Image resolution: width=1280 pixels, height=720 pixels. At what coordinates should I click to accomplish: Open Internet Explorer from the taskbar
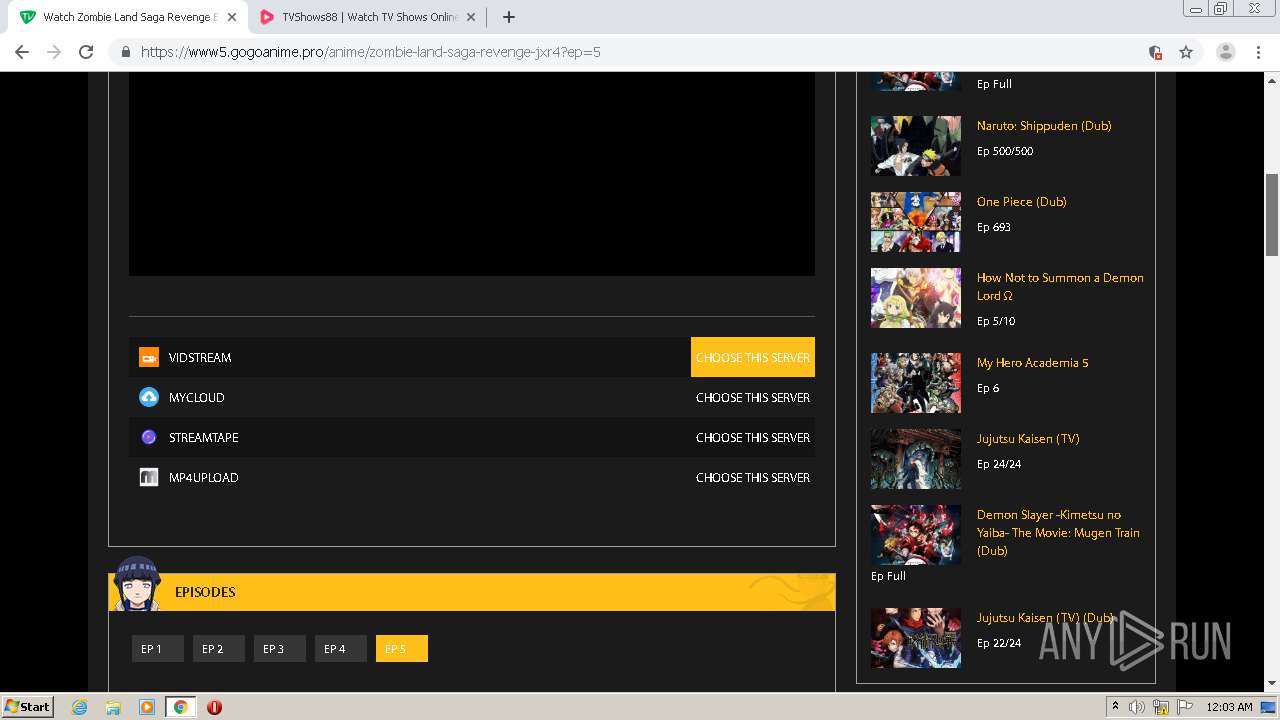pyautogui.click(x=79, y=707)
